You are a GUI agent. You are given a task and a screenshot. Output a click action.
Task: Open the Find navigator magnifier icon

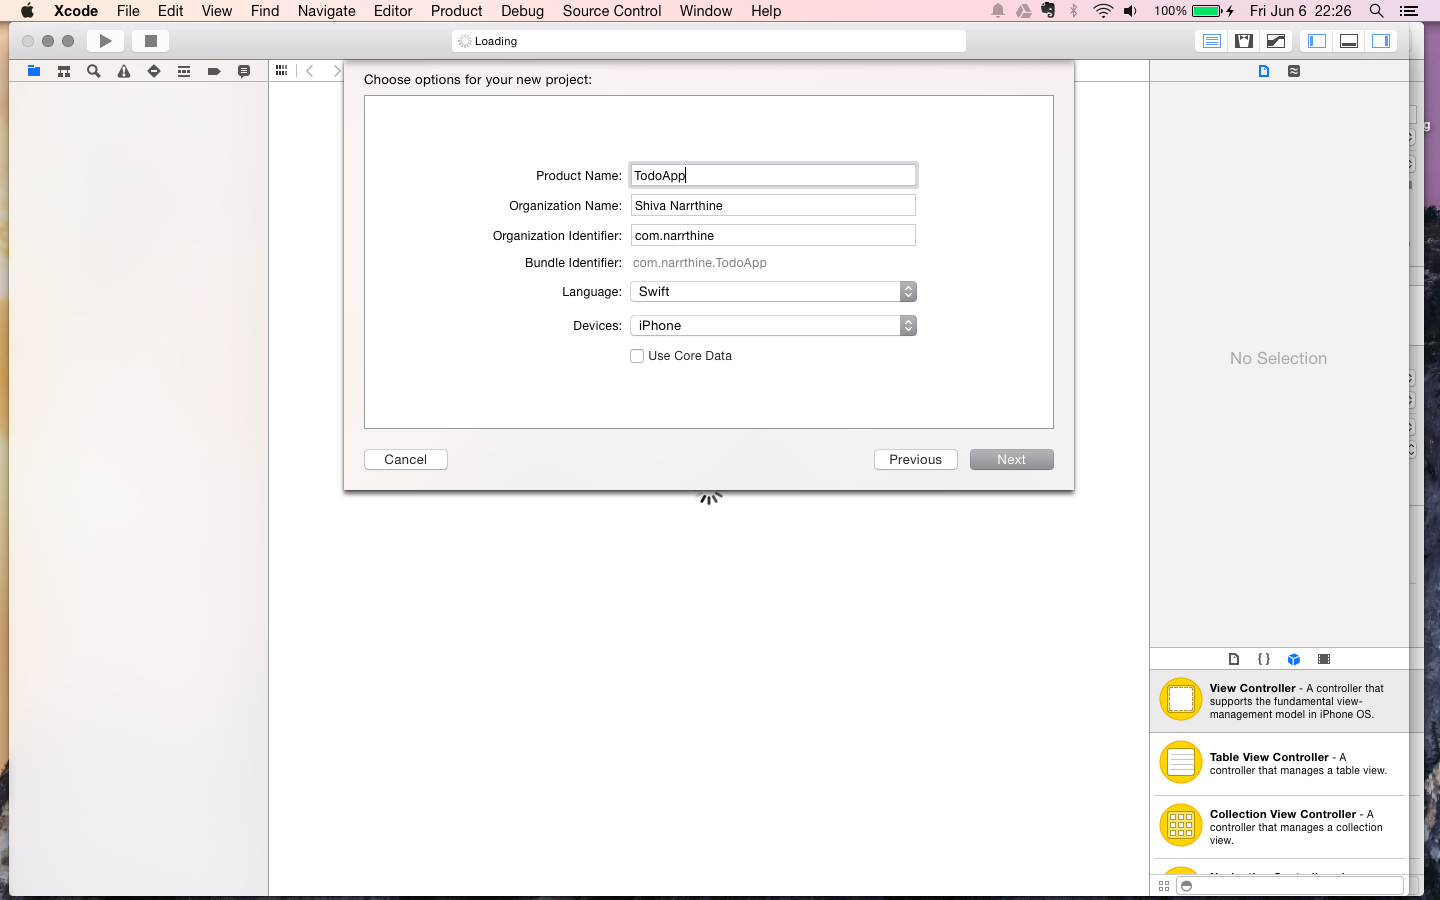click(x=94, y=71)
